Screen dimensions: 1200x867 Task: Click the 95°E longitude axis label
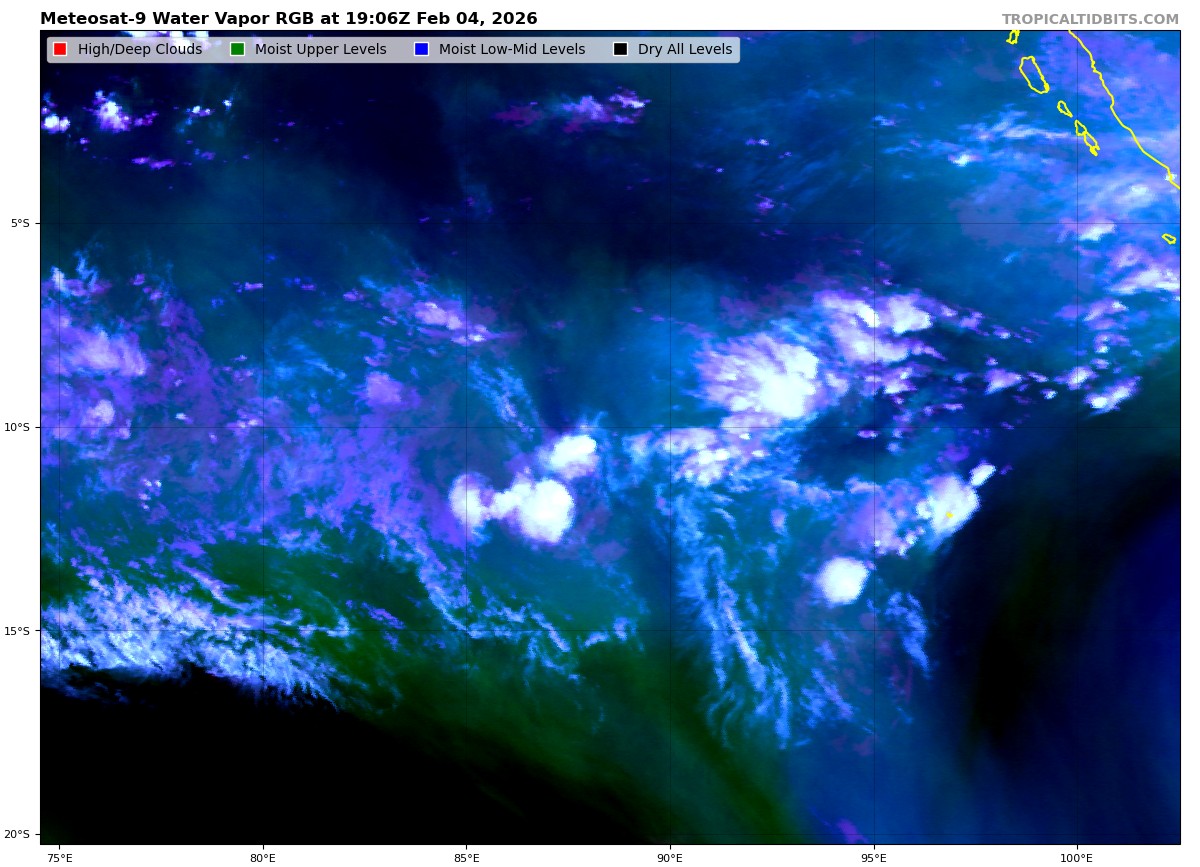coord(873,857)
